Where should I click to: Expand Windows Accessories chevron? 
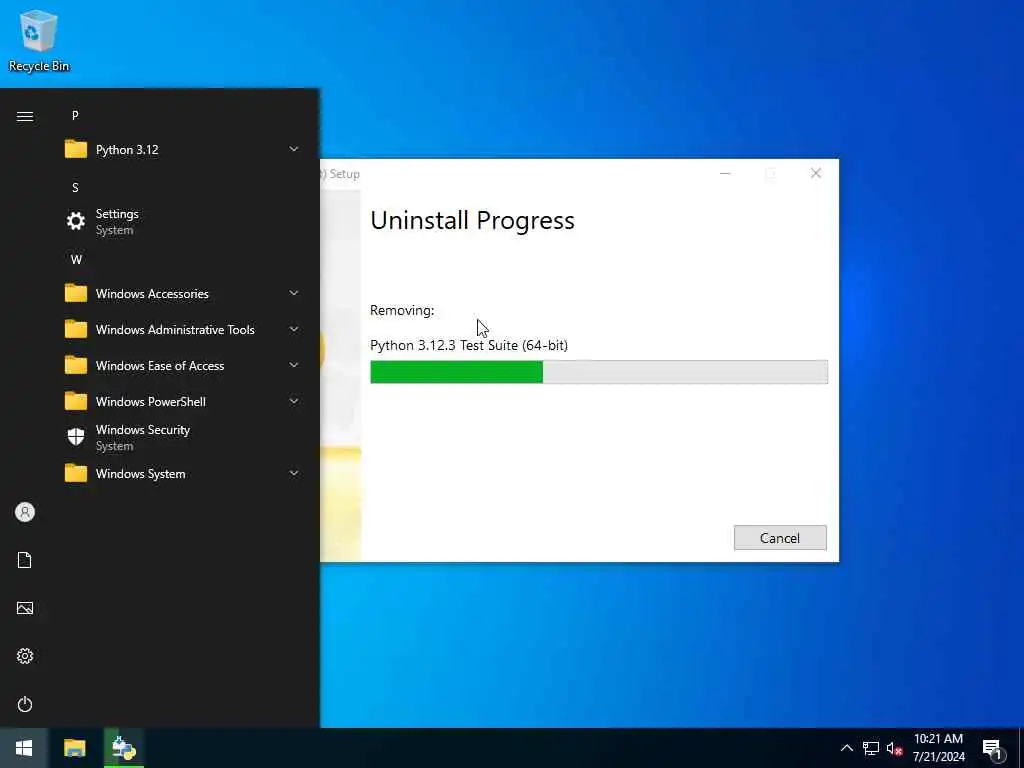[294, 293]
